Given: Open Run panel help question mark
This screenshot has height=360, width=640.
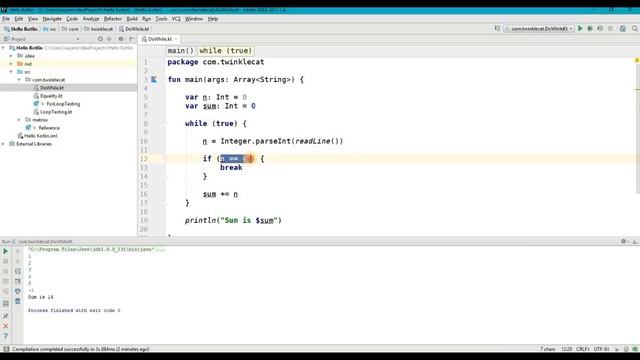Looking at the screenshot, I should [6, 336].
